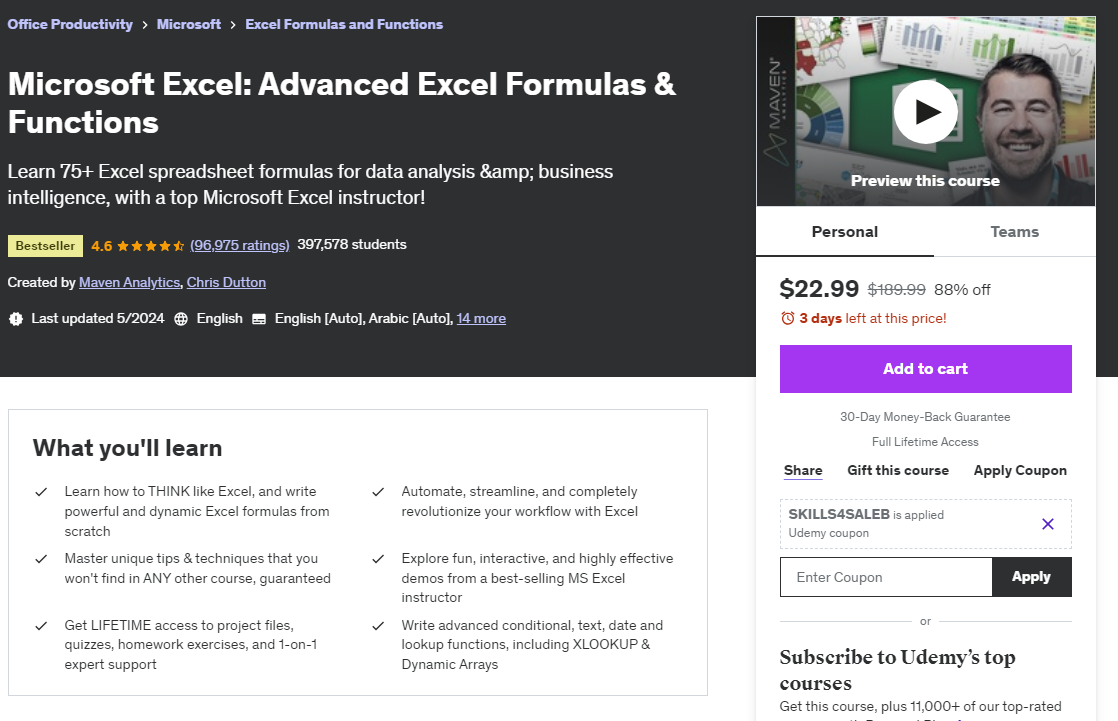This screenshot has height=721, width=1118.
Task: Expand the 14 more subtitle languages
Action: (481, 318)
